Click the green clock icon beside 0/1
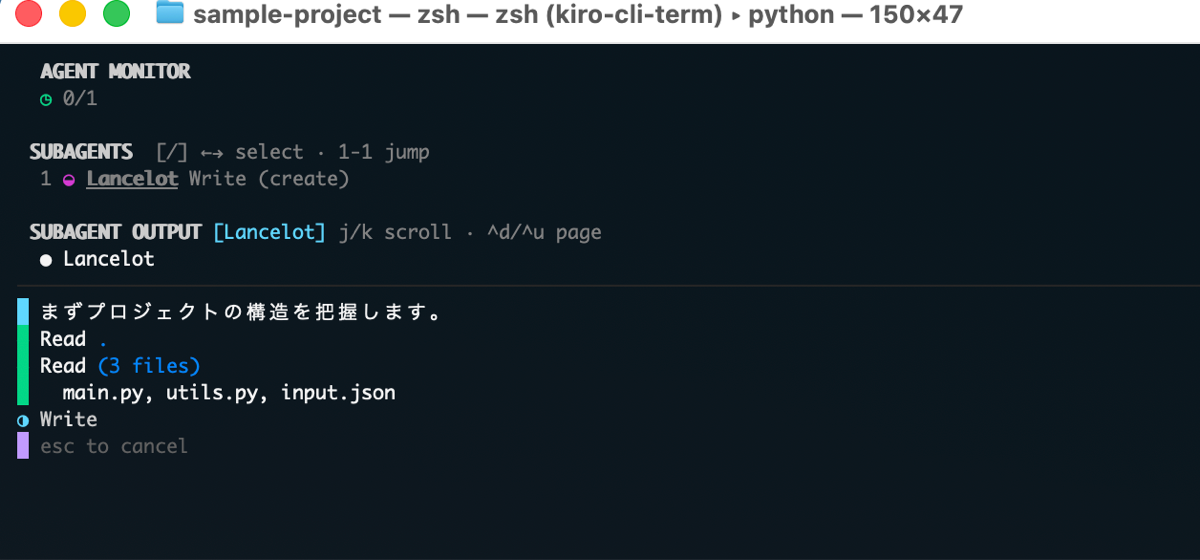 coord(46,99)
